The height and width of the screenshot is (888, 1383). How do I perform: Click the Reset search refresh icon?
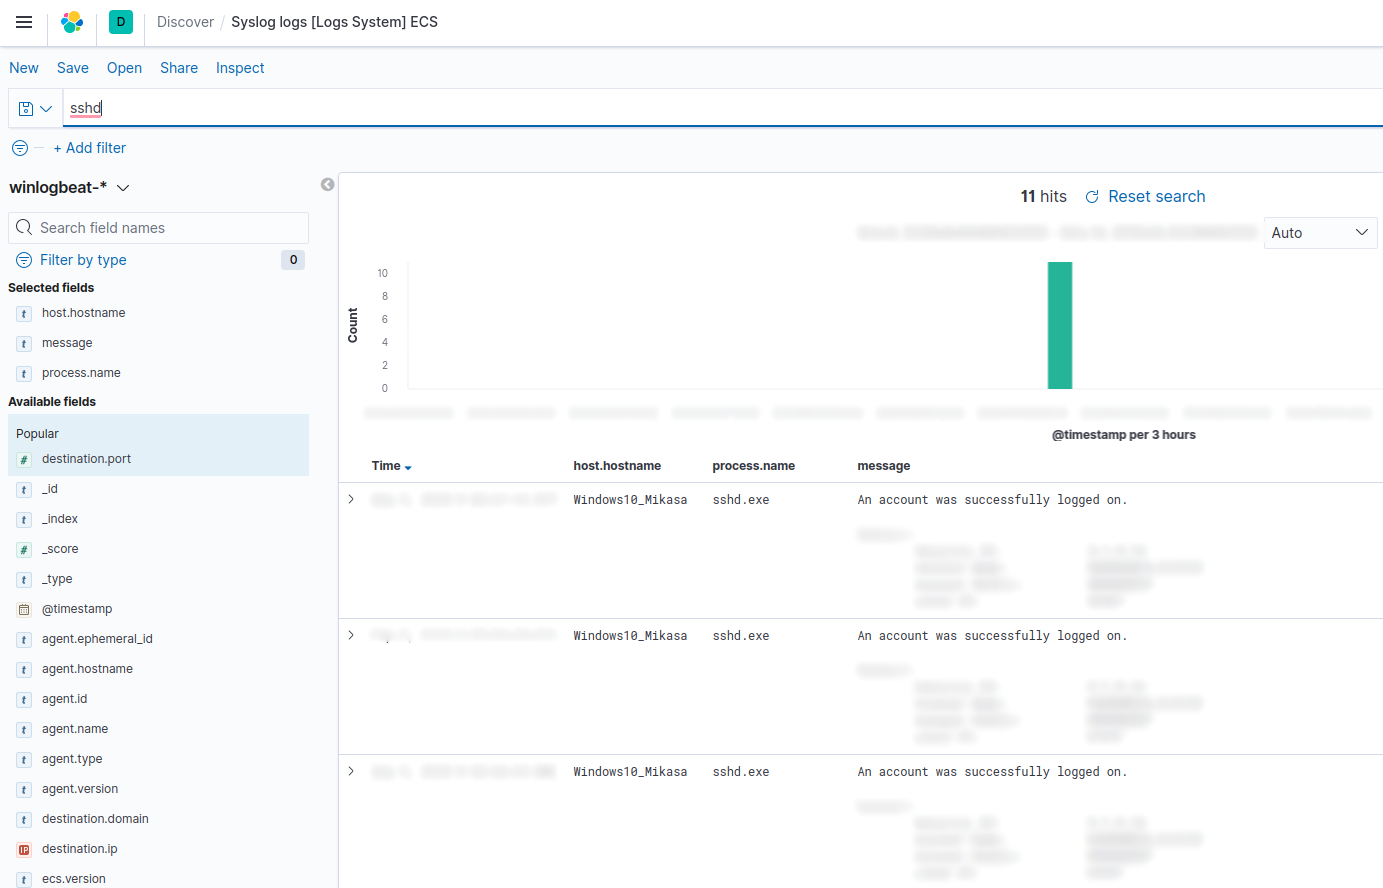(x=1092, y=197)
